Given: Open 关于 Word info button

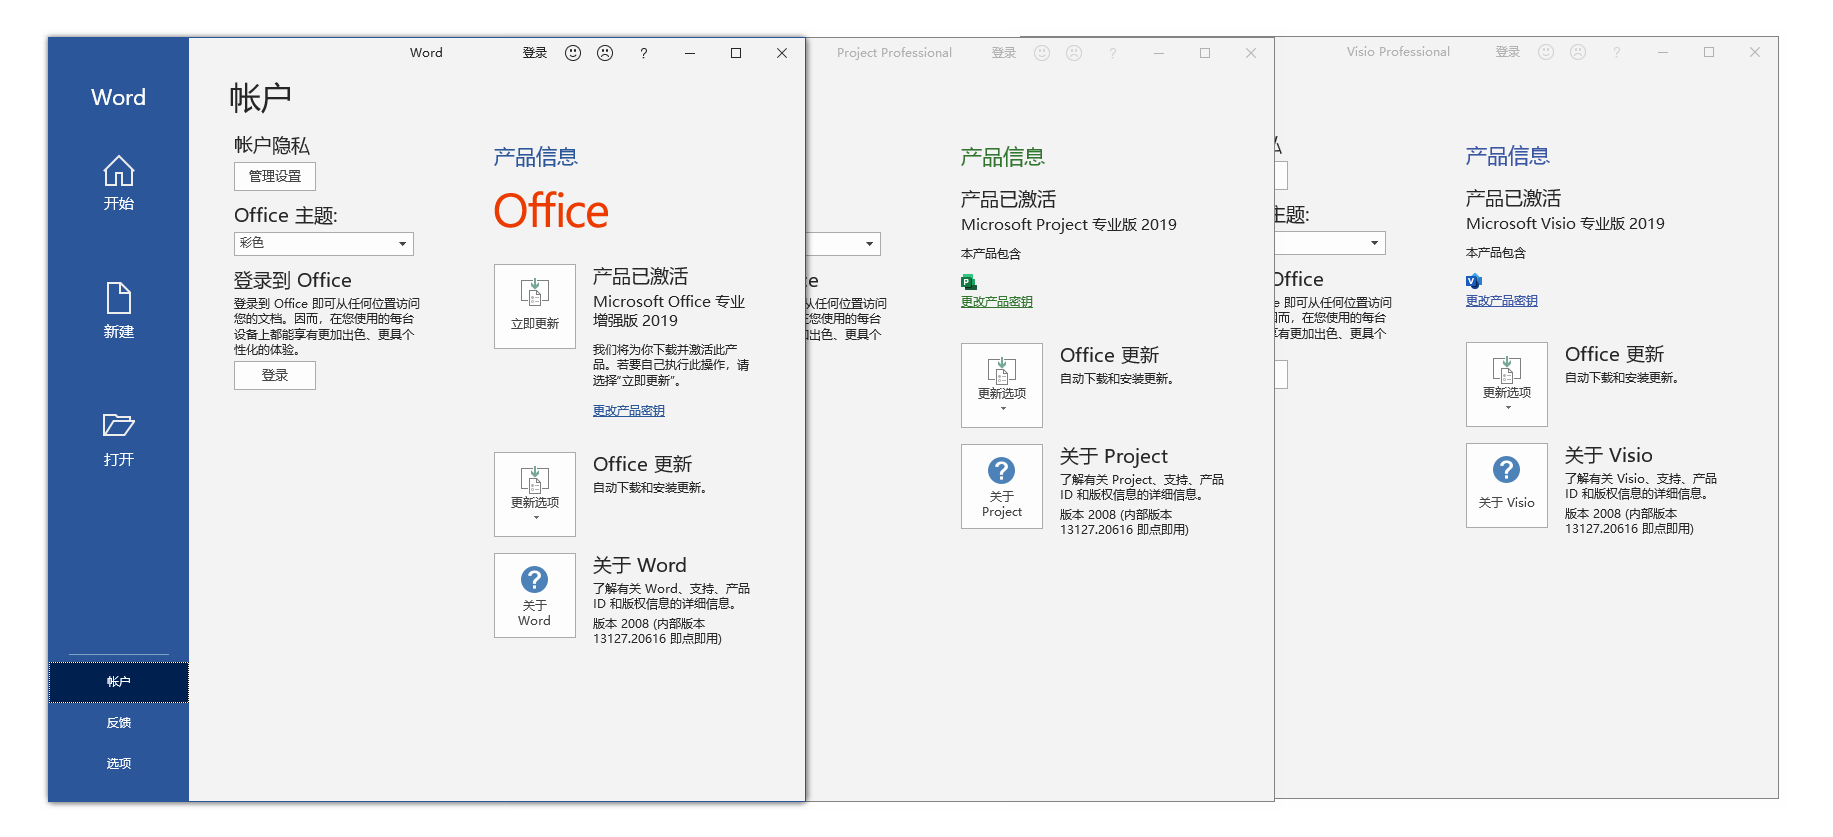Looking at the screenshot, I should tap(535, 595).
